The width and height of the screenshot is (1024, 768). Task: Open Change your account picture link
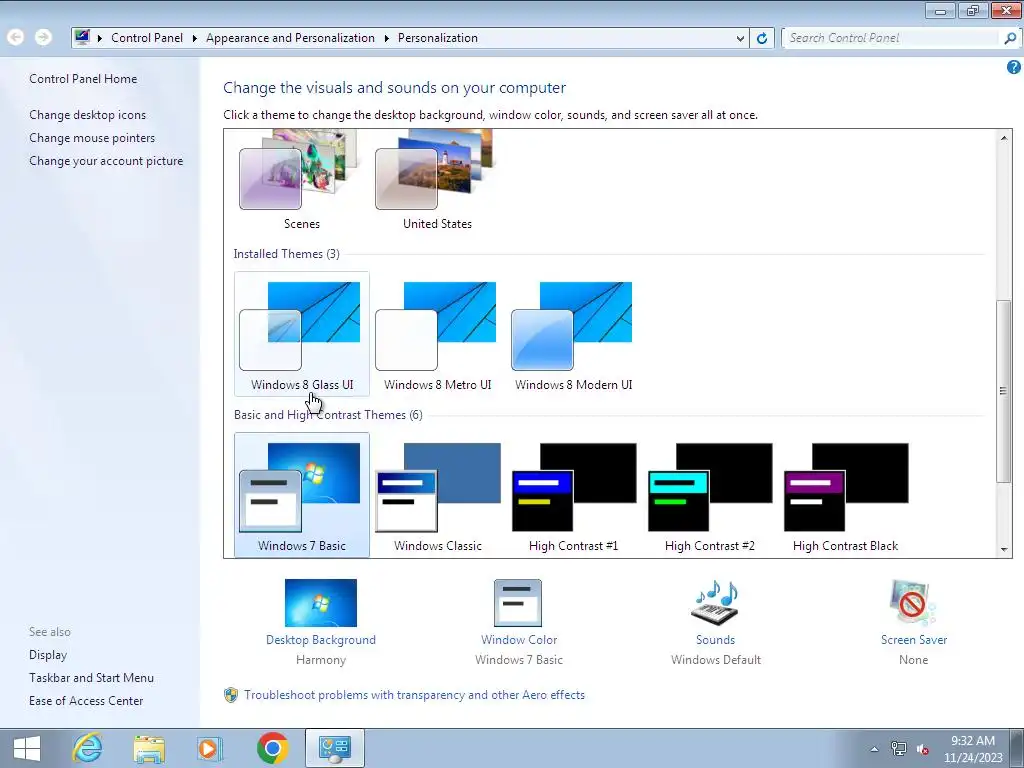click(106, 161)
